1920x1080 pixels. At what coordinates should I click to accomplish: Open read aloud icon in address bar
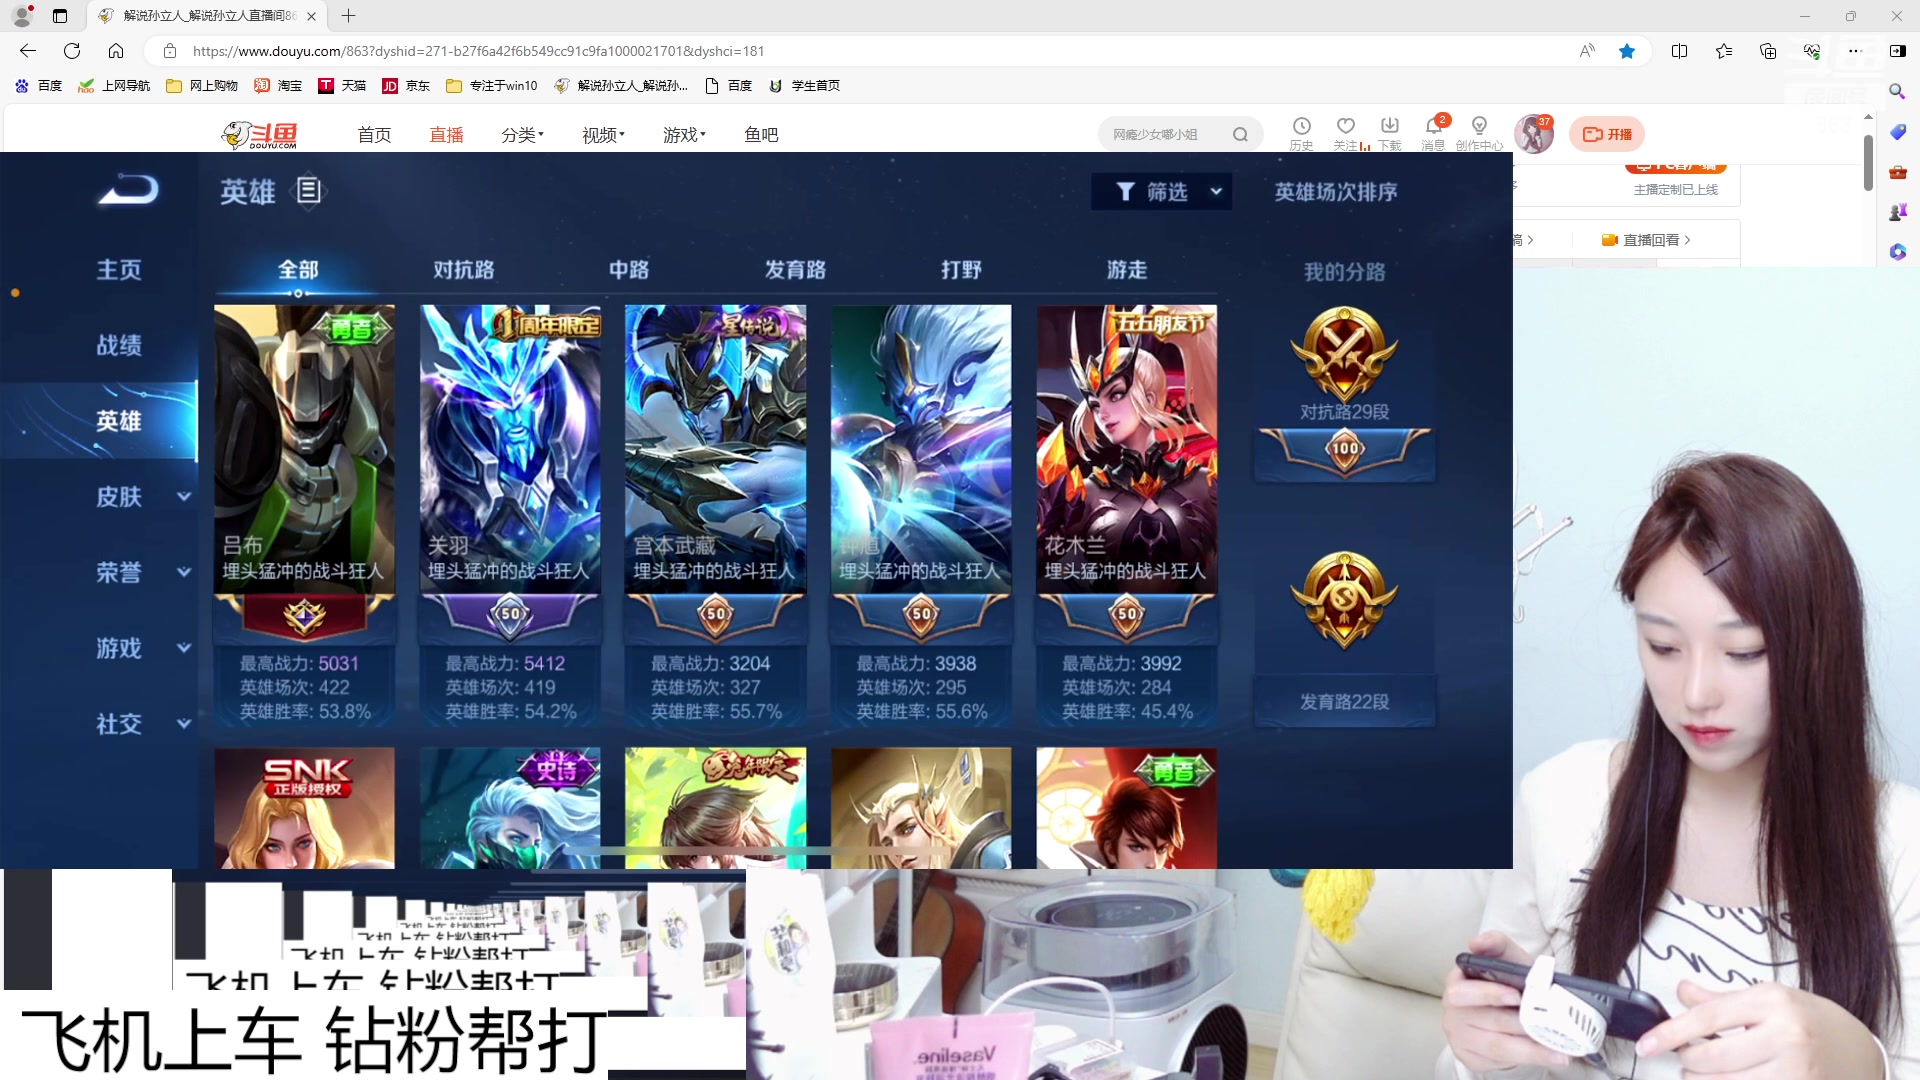coord(1587,51)
